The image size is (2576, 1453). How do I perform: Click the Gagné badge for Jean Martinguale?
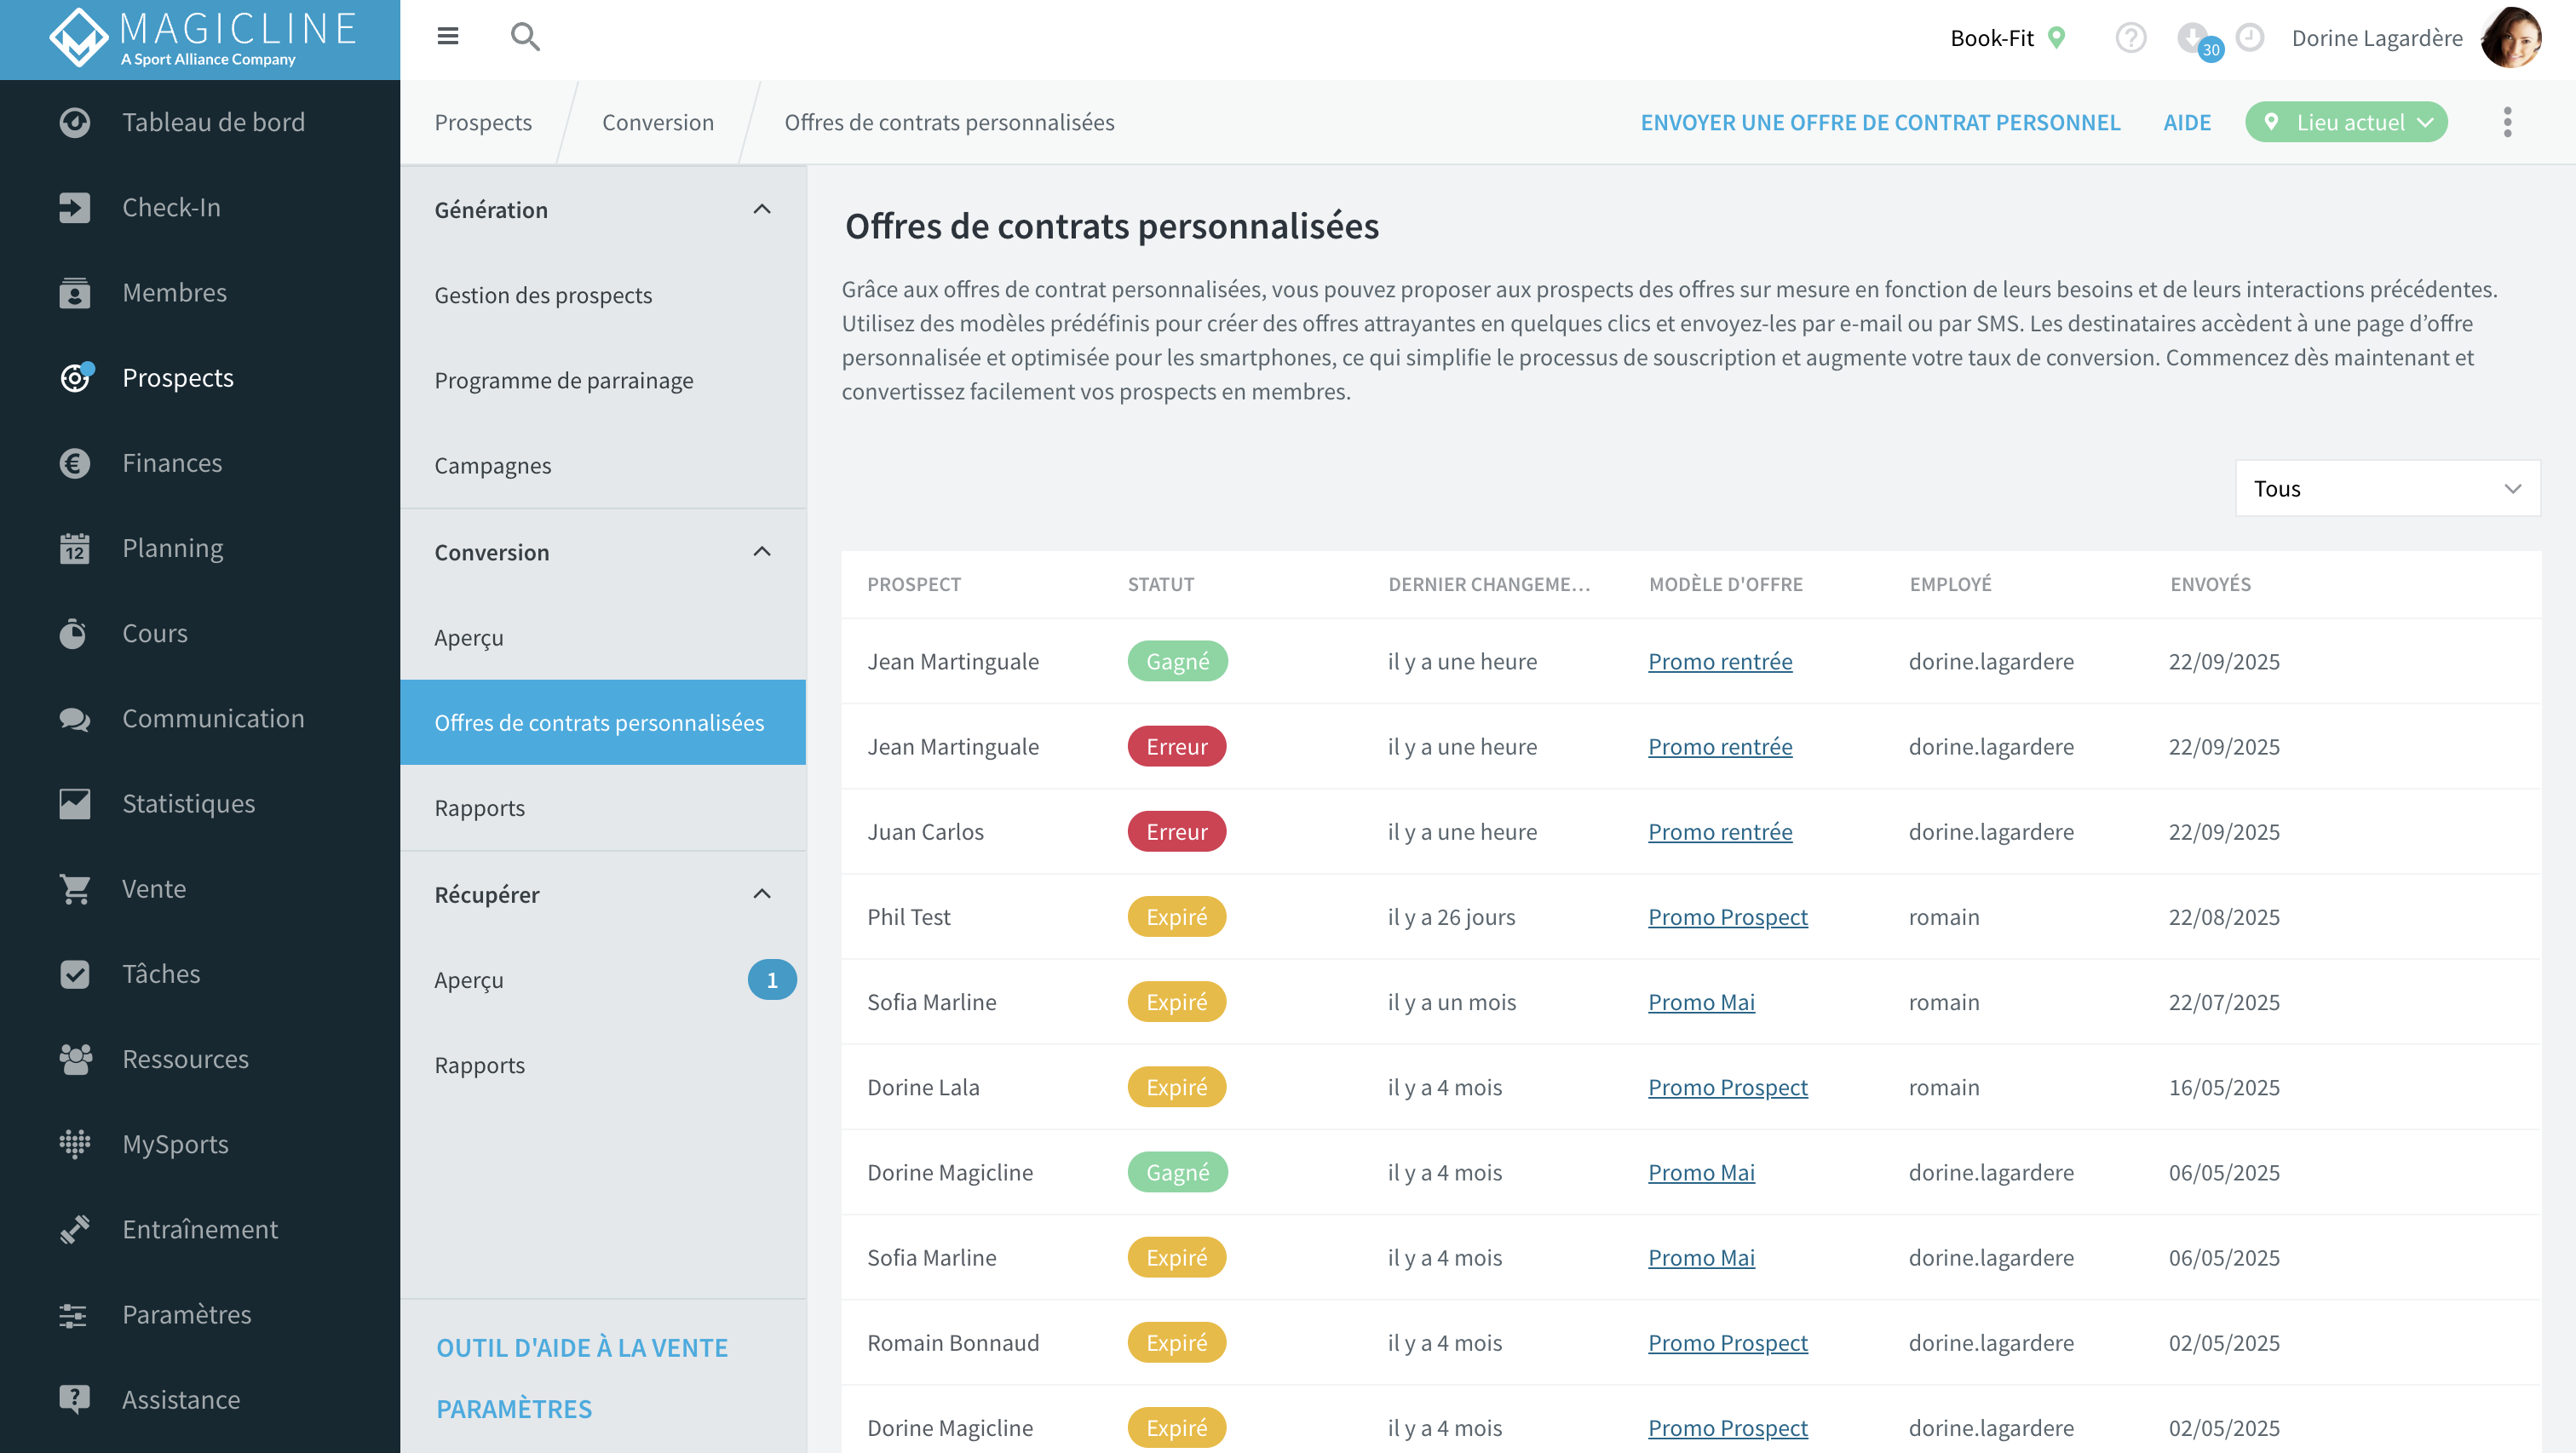1177,661
